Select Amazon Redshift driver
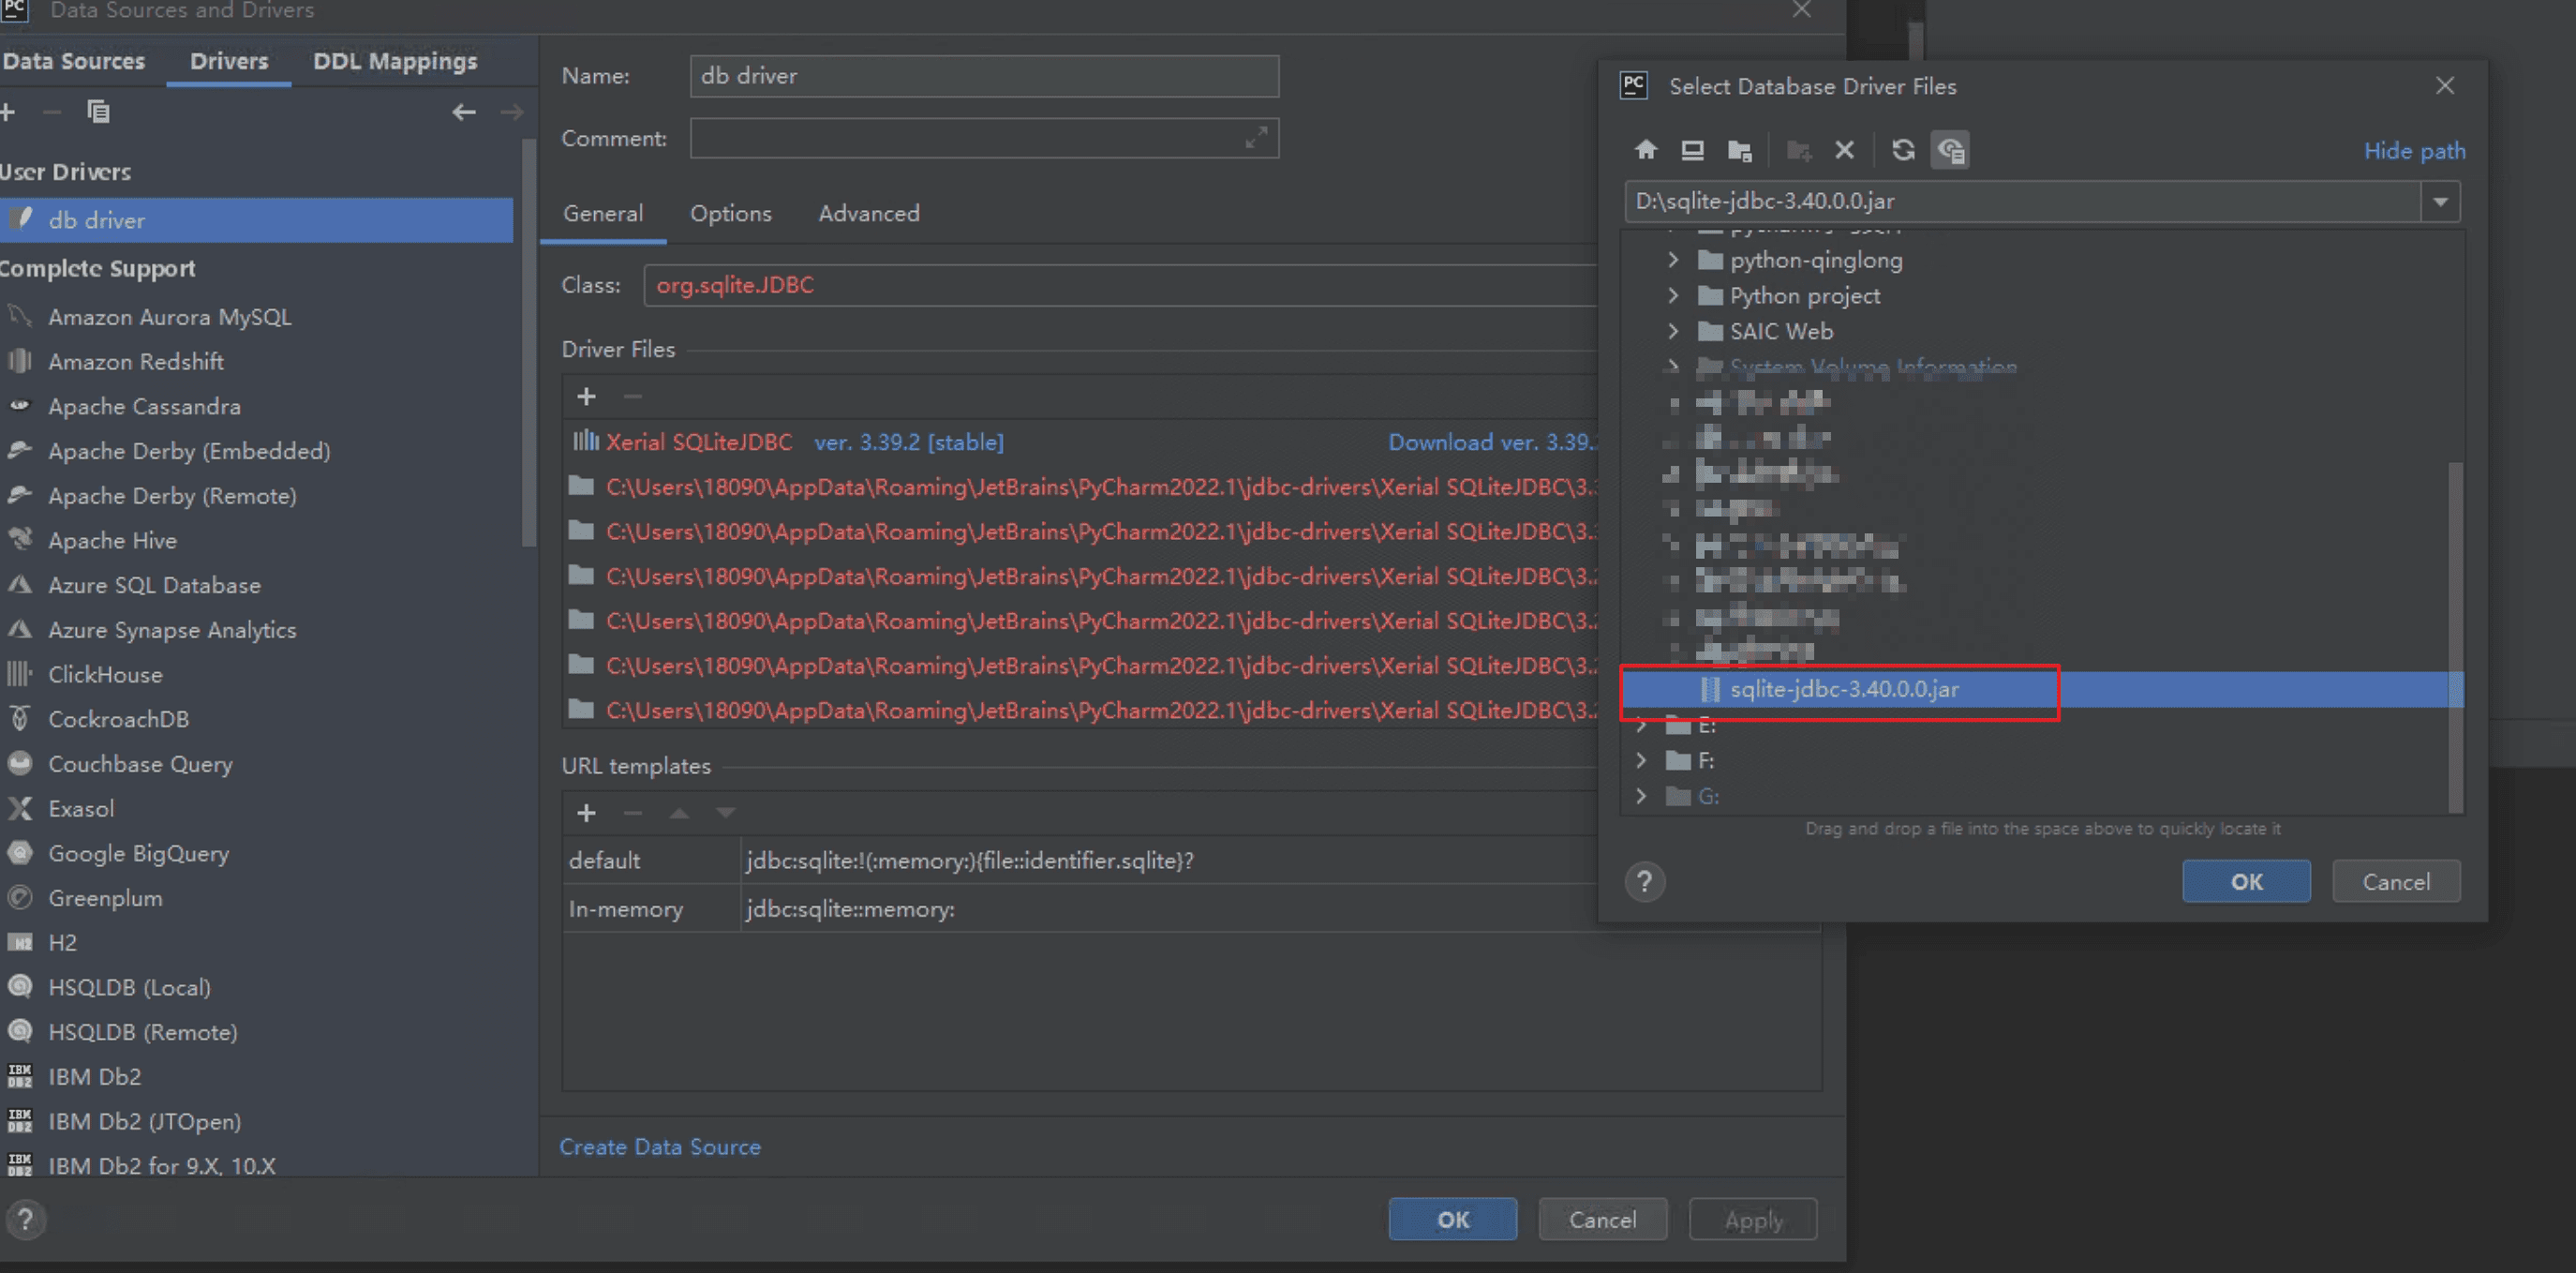This screenshot has height=1273, width=2576. [x=136, y=362]
